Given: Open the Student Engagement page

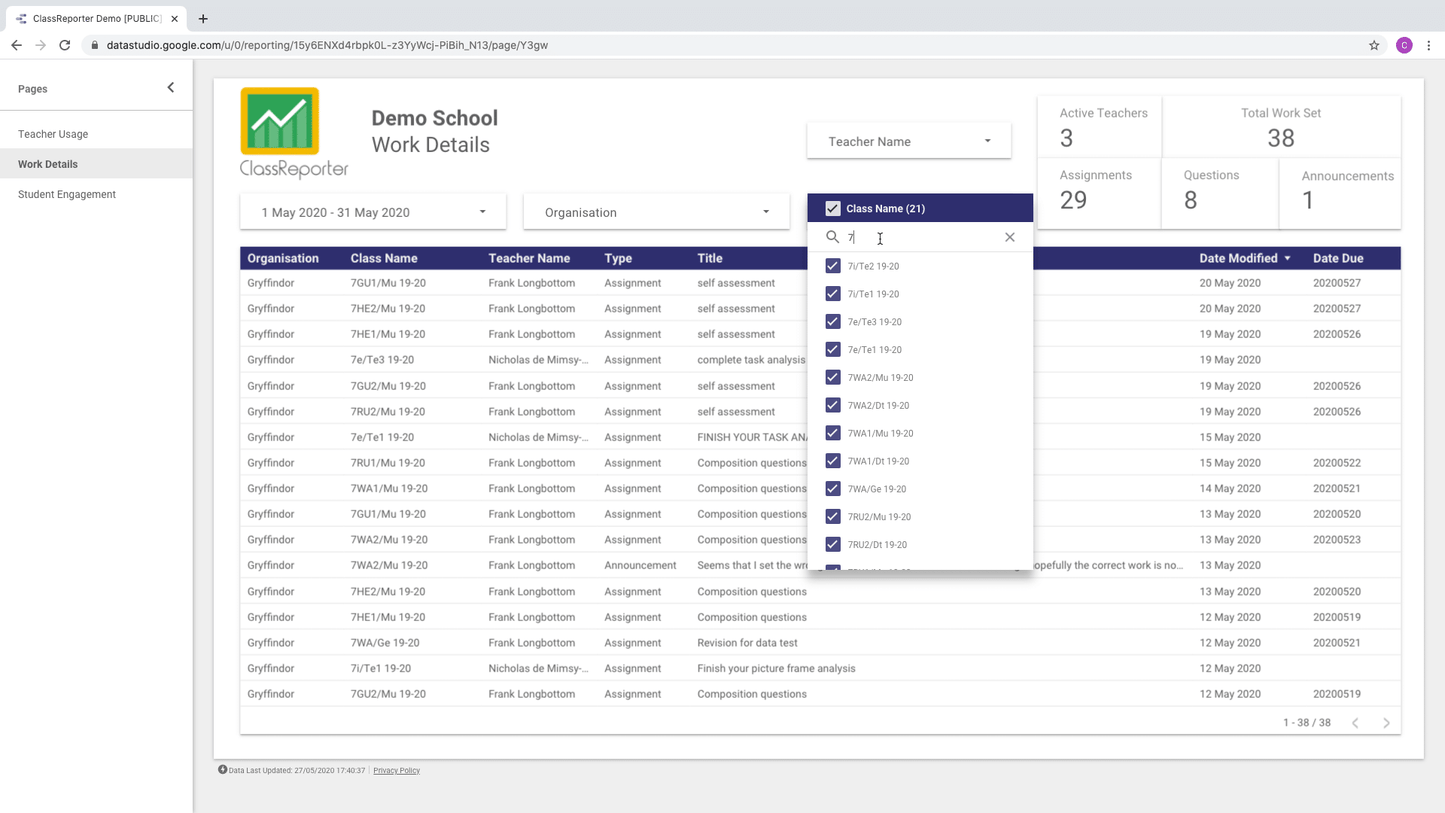Looking at the screenshot, I should click(x=67, y=194).
